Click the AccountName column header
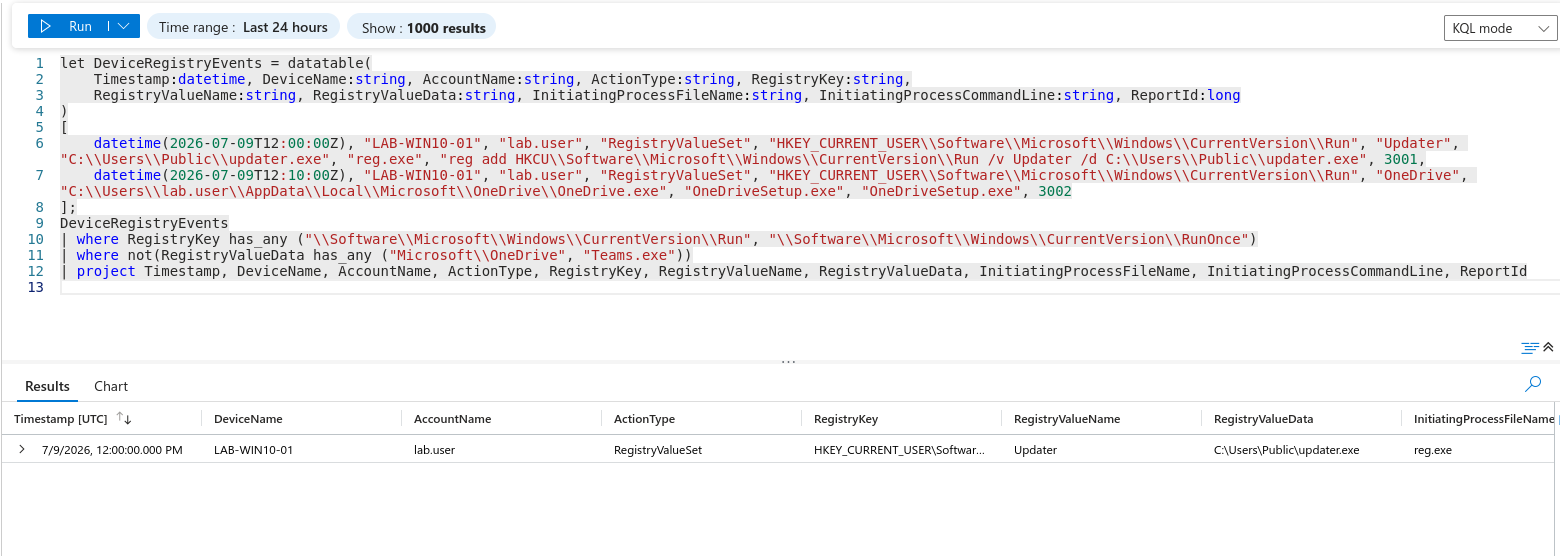 452,419
